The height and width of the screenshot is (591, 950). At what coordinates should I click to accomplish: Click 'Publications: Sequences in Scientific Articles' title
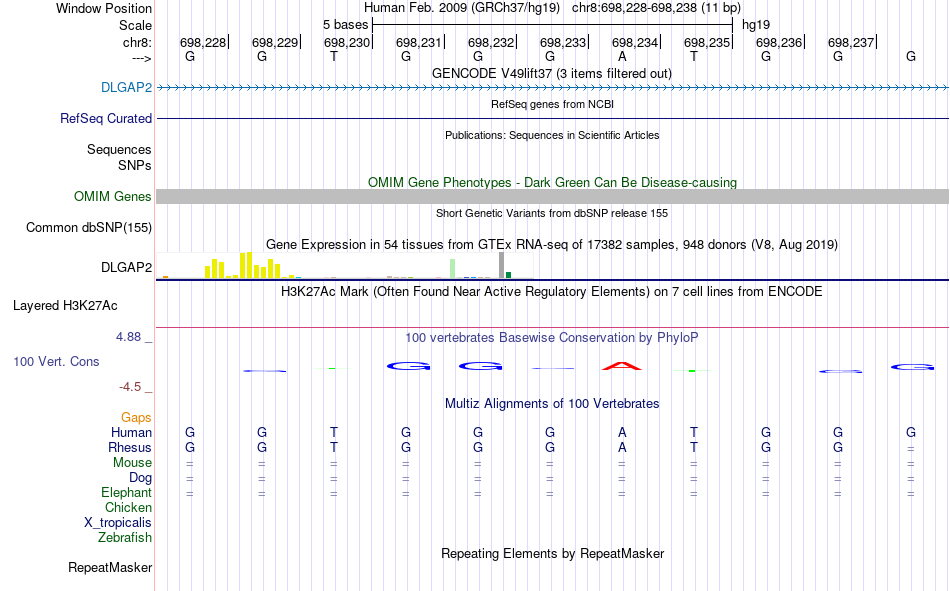pyautogui.click(x=552, y=135)
